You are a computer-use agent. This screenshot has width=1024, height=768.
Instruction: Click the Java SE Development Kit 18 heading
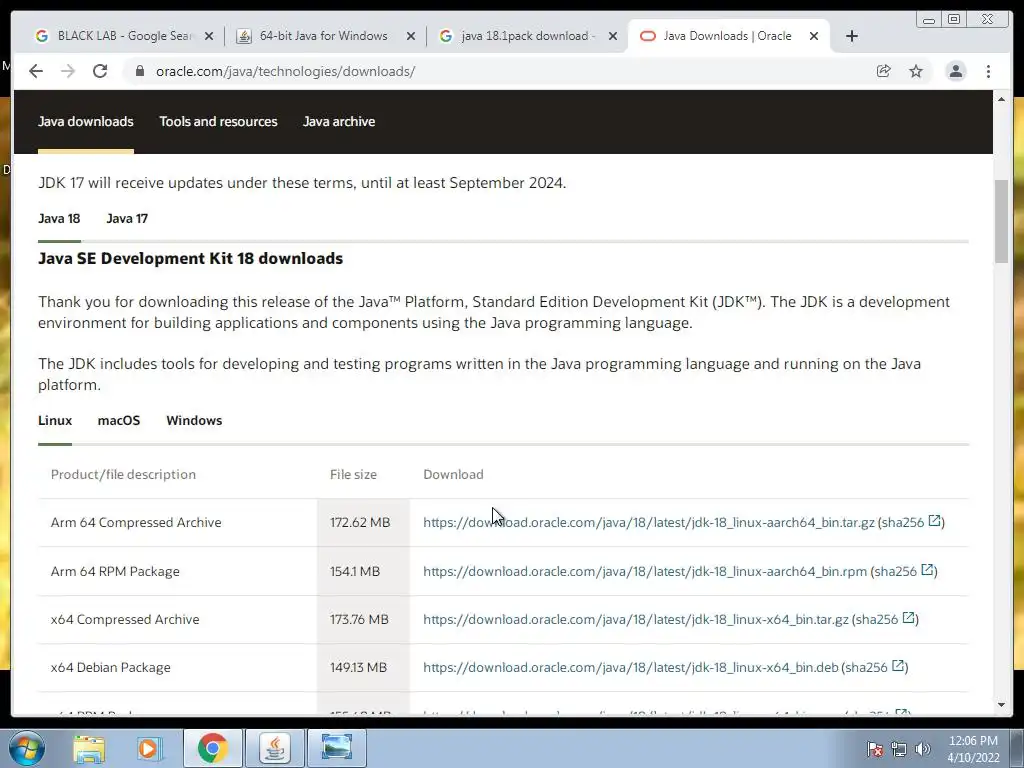click(x=190, y=259)
